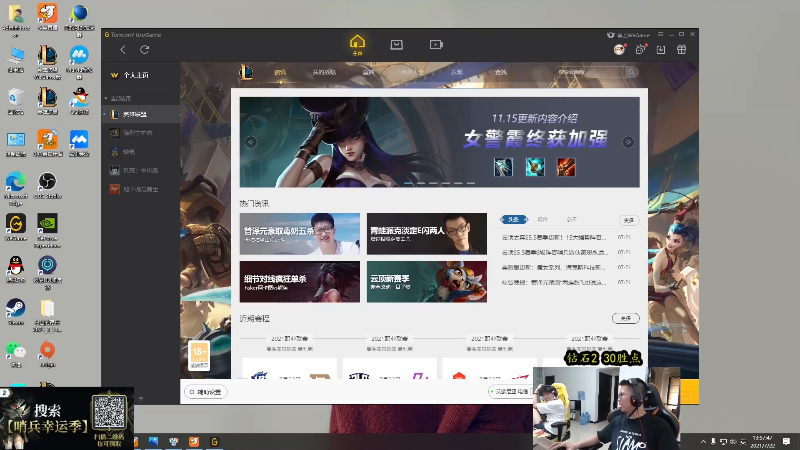
Task: Click the last banner pagination dash
Action: 470,183
